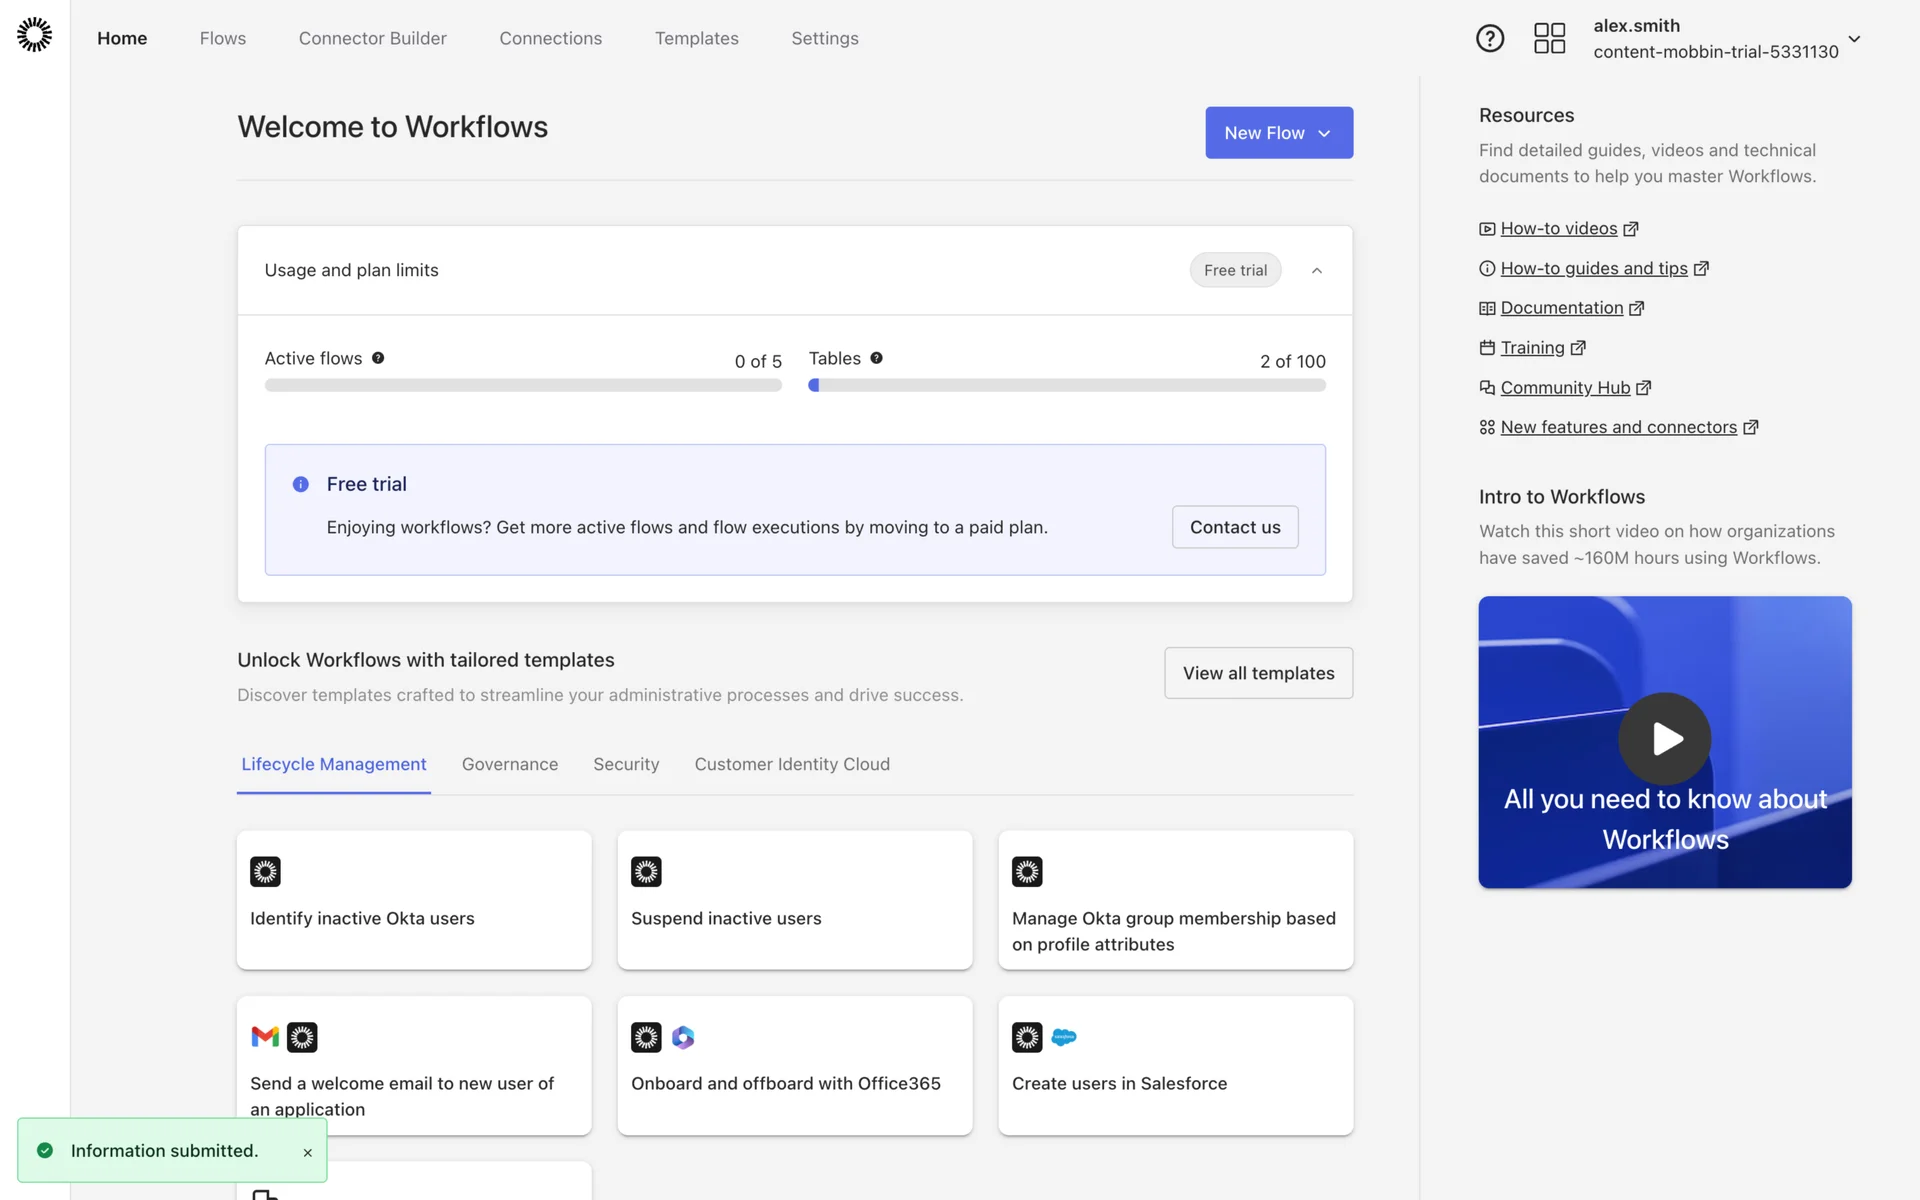Click the Contact us button
The width and height of the screenshot is (1920, 1200).
(x=1234, y=527)
